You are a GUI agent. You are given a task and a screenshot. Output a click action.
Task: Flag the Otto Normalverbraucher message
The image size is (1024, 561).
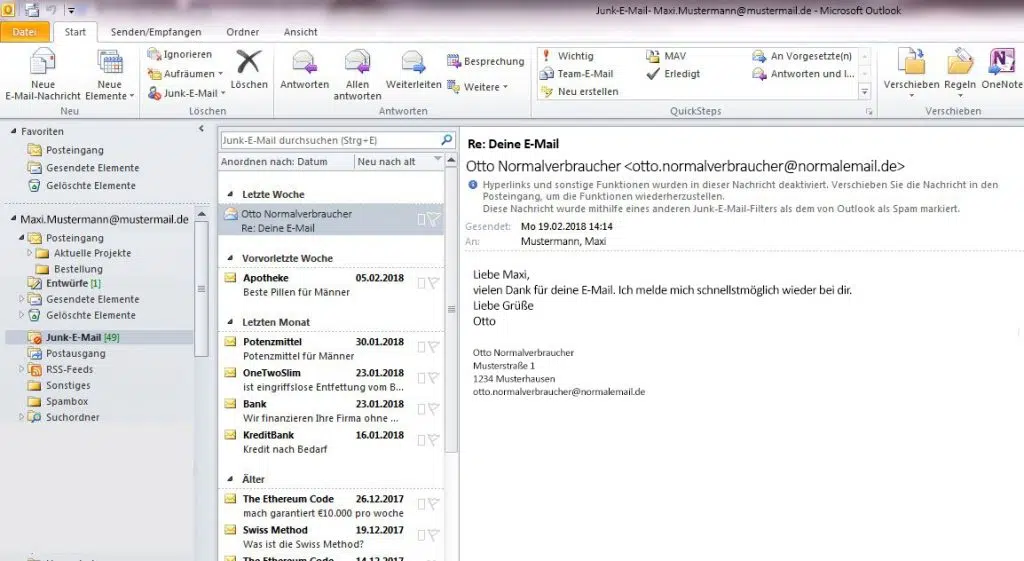pos(433,219)
